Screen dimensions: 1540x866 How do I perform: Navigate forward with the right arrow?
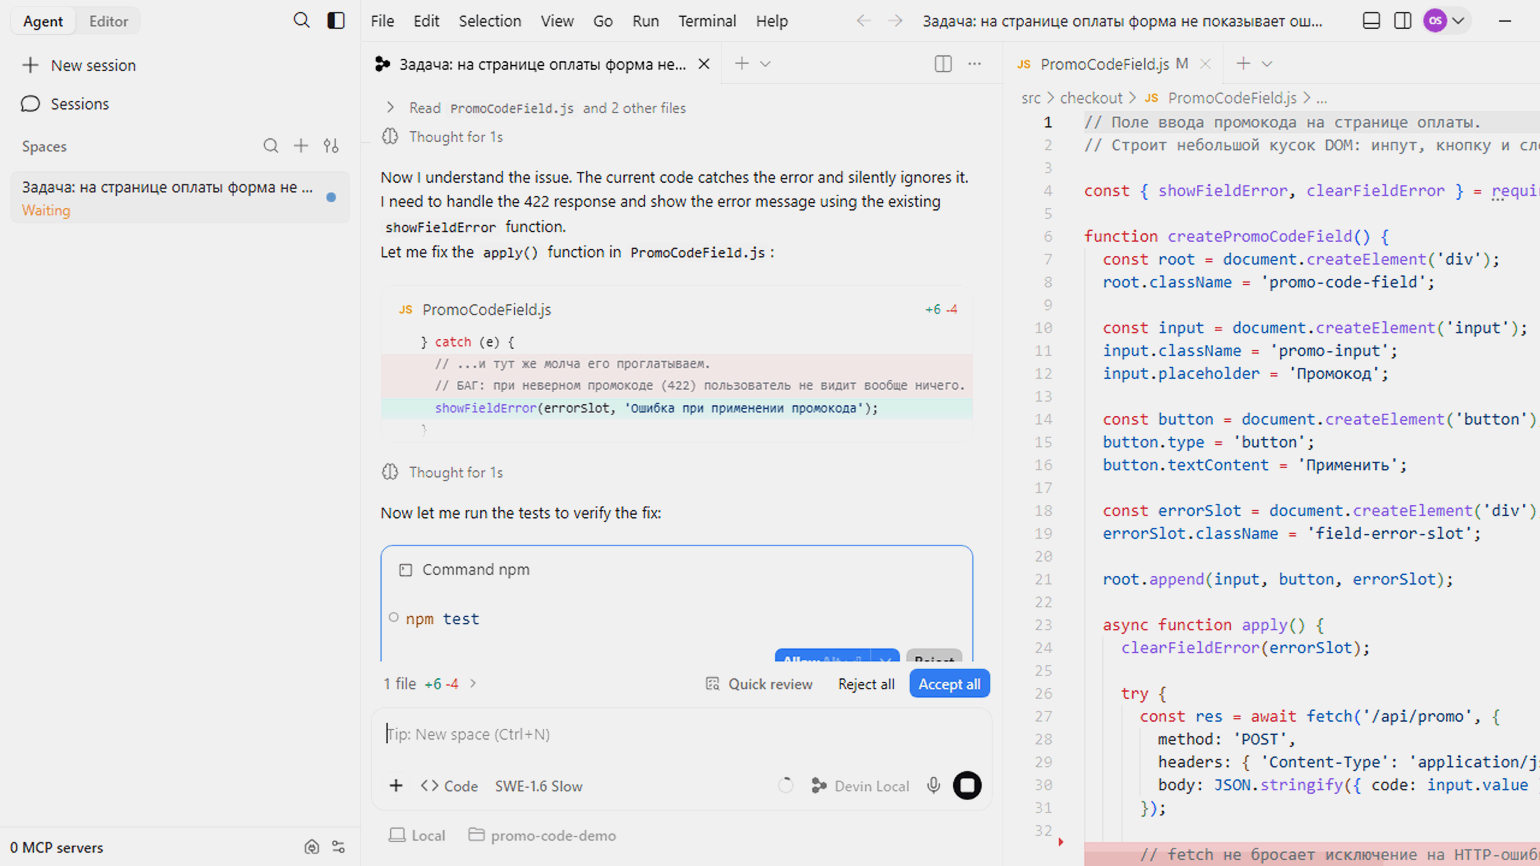point(895,21)
